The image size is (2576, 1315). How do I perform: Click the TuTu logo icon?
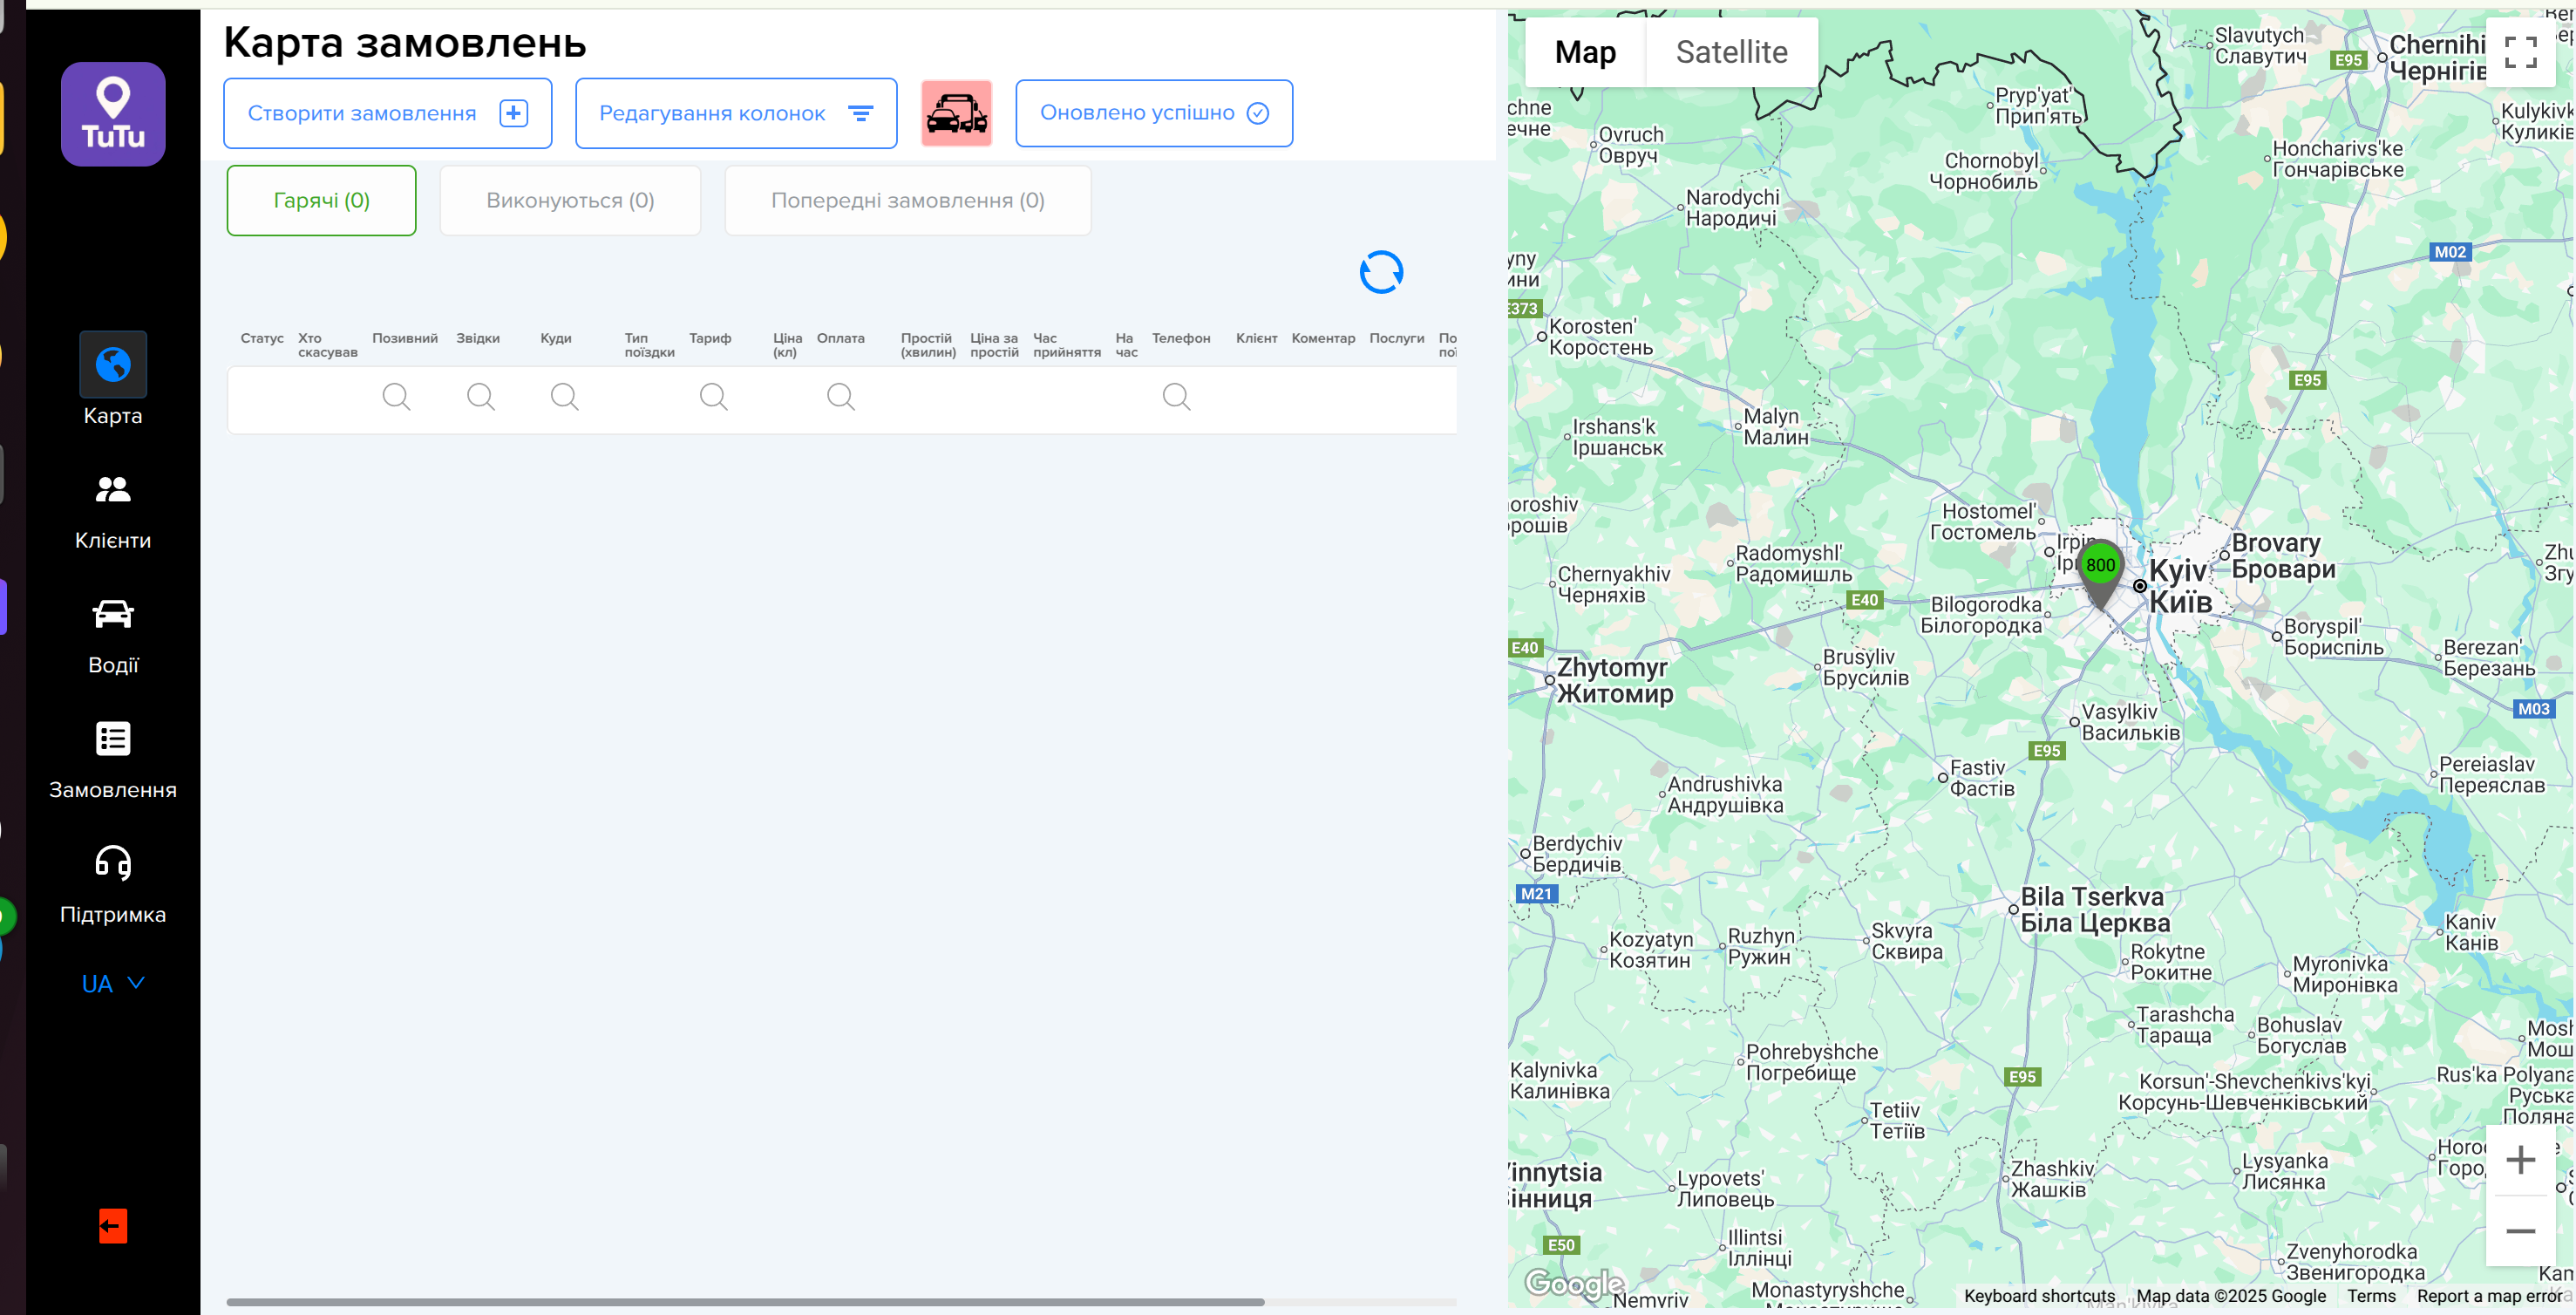[113, 114]
